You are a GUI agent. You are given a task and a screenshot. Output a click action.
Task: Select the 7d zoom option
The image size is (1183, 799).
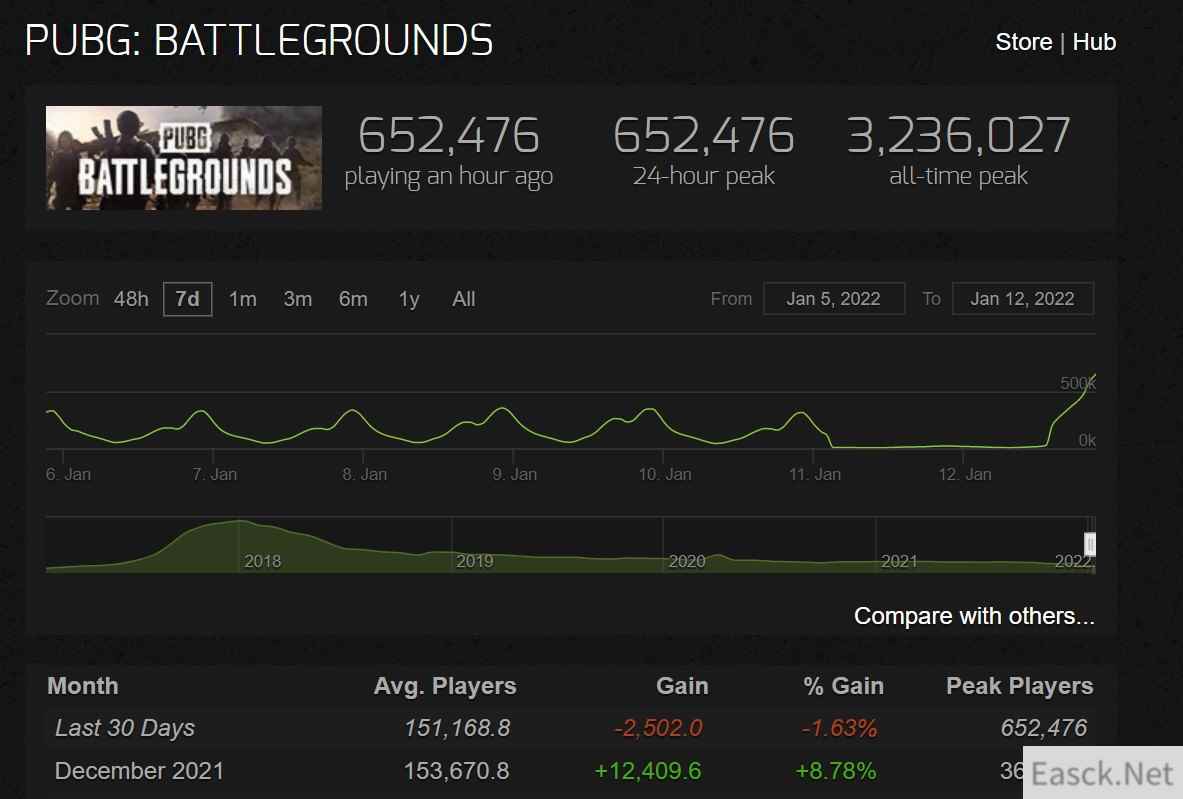click(187, 299)
